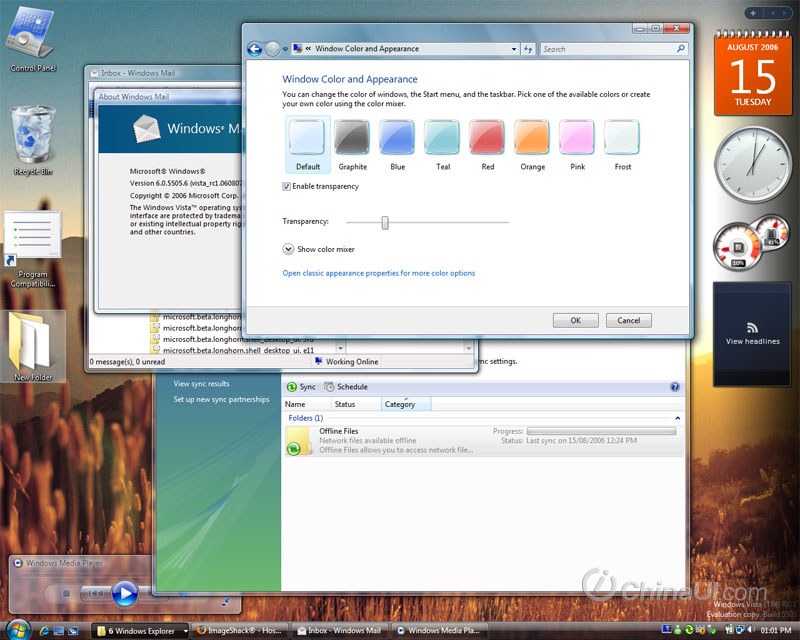Click the search magnifier icon
The height and width of the screenshot is (640, 800).
681,48
